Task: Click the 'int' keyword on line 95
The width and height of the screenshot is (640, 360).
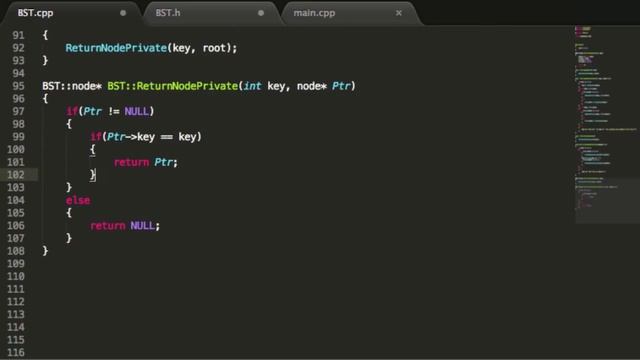Action: (253, 86)
